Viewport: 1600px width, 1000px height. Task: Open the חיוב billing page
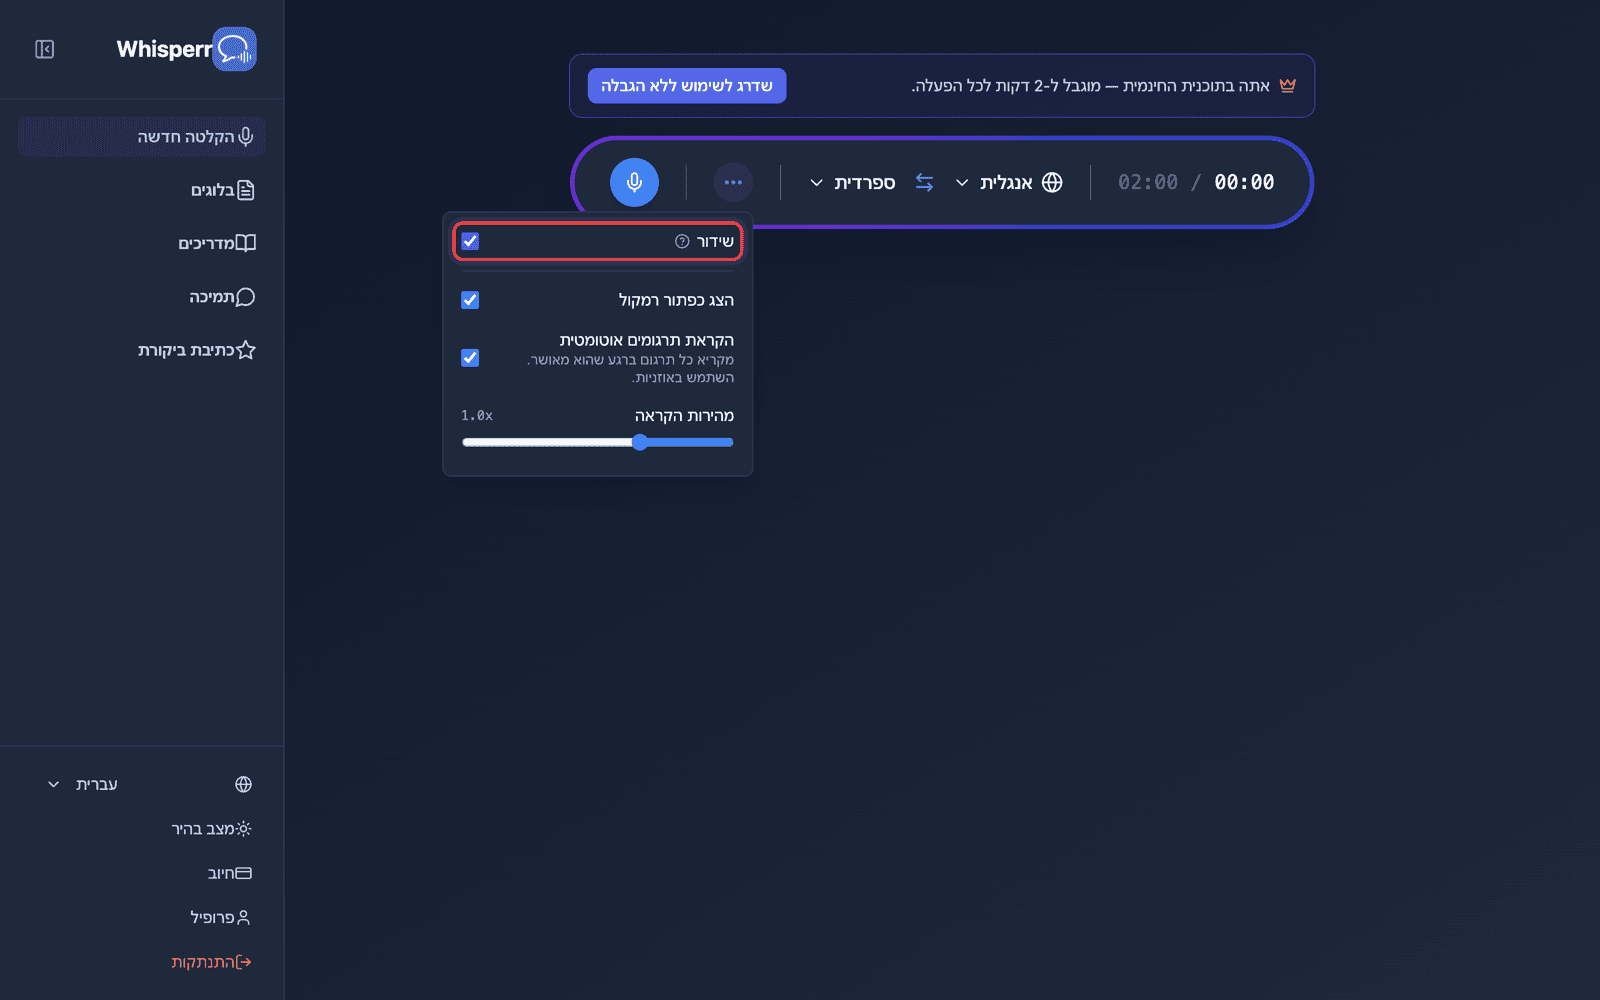pyautogui.click(x=142, y=873)
